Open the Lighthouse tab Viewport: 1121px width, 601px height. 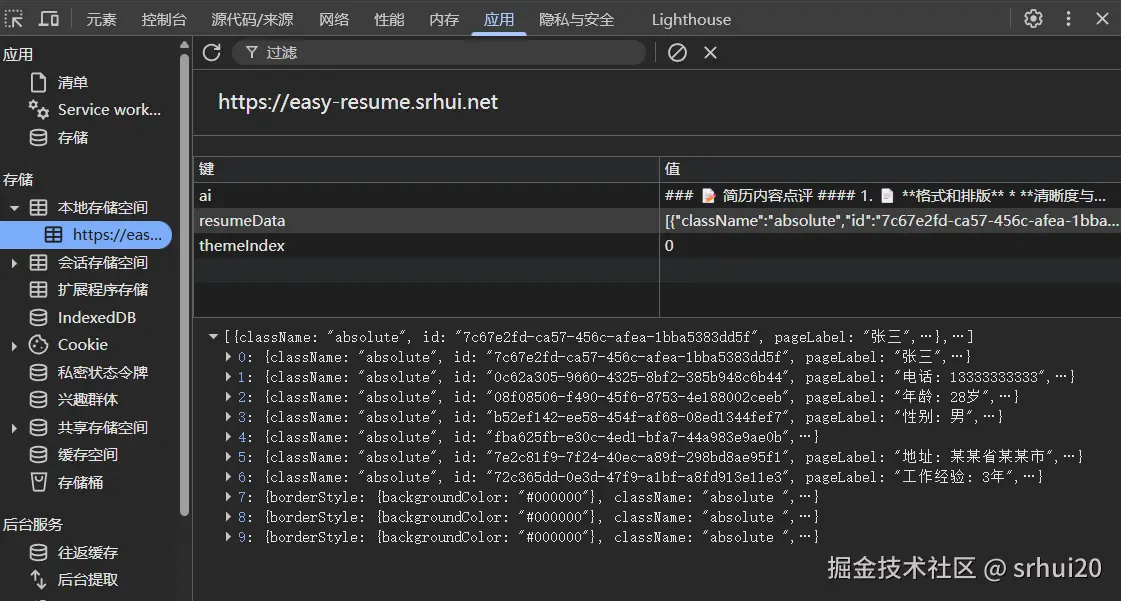pos(691,19)
